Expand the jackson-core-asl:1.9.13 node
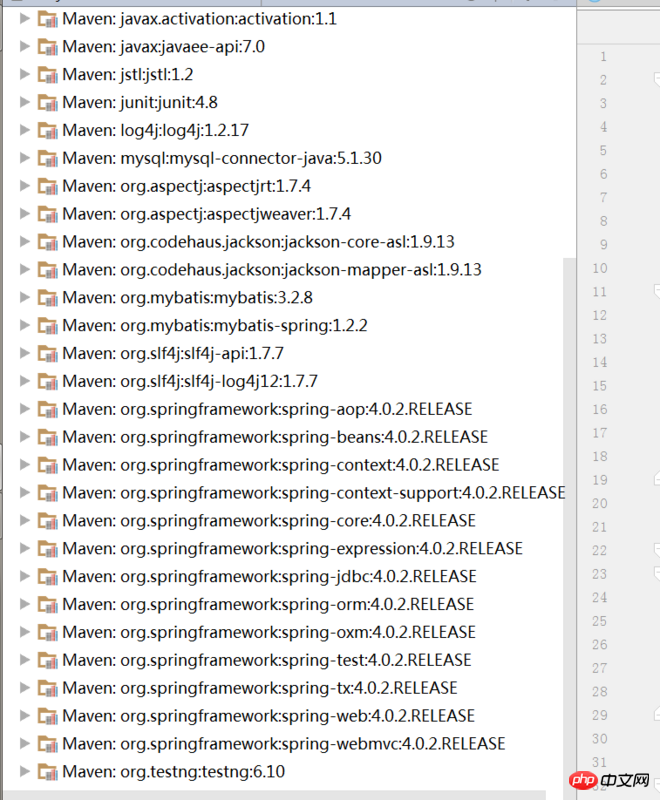 point(24,242)
